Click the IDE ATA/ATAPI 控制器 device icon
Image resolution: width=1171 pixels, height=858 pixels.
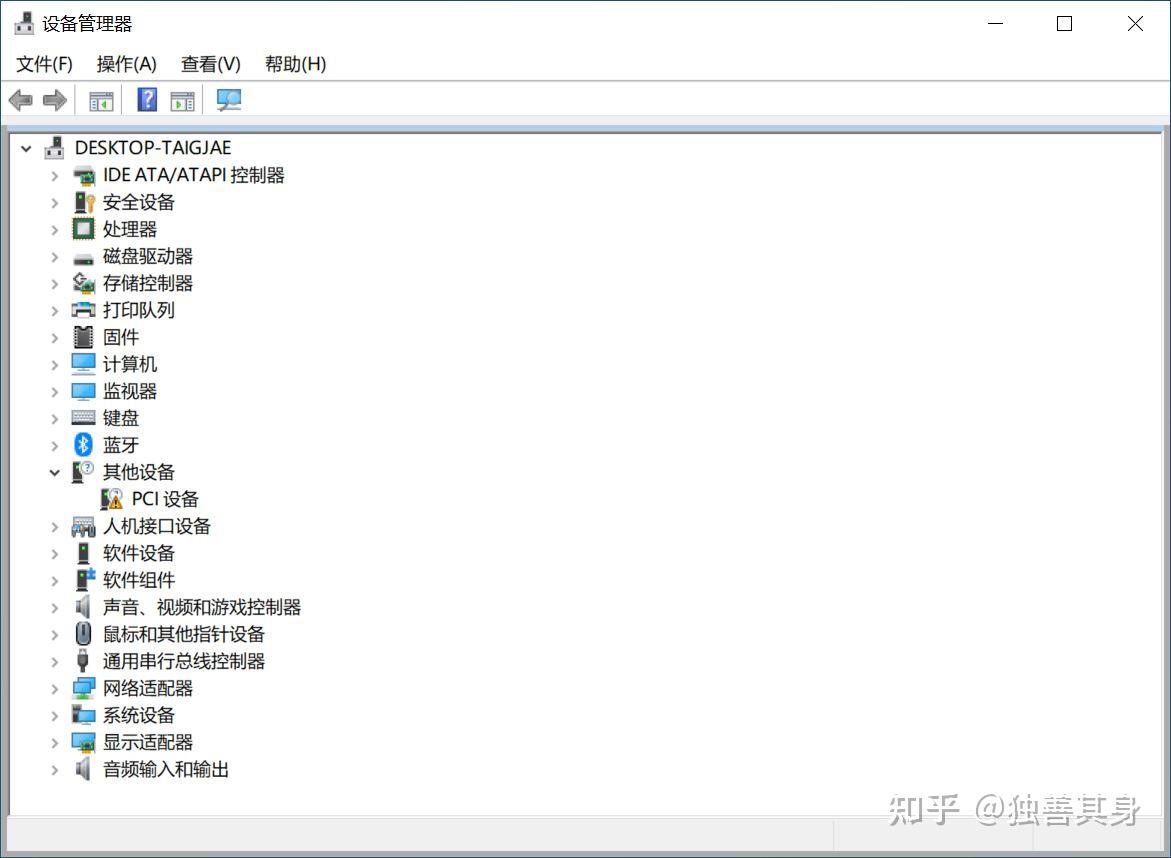click(x=84, y=175)
